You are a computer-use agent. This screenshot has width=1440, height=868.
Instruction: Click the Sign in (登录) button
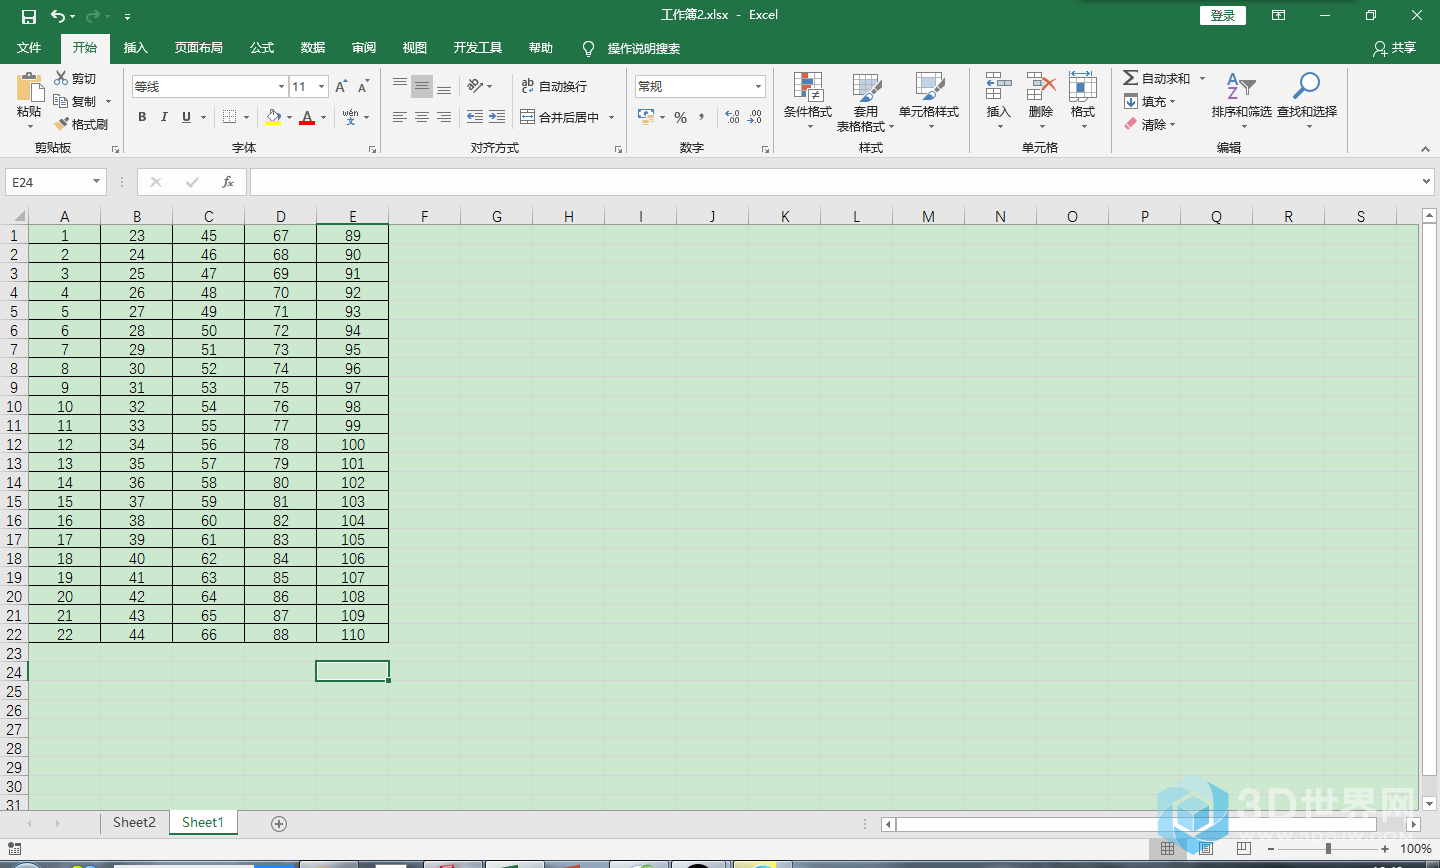(1223, 15)
